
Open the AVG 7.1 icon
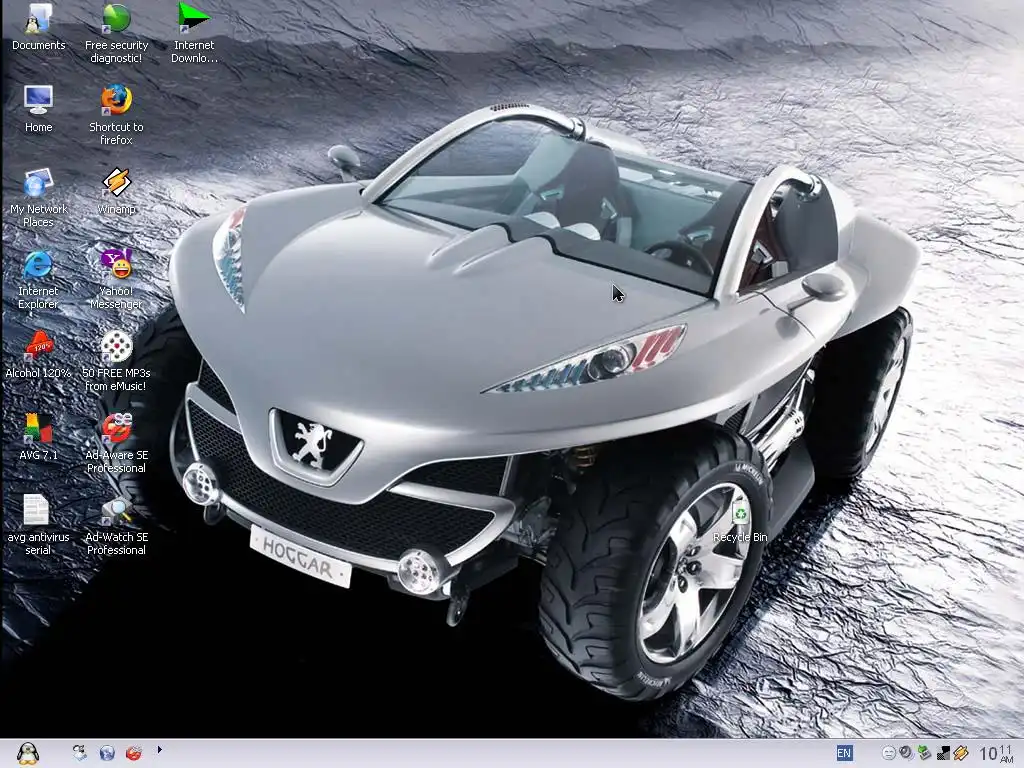[x=38, y=437]
